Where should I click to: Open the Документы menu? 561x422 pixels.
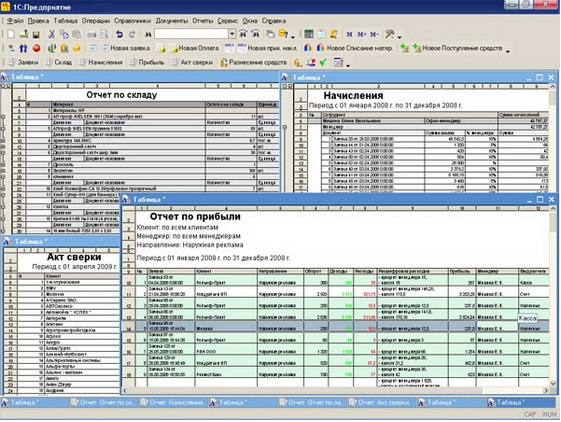(x=172, y=21)
